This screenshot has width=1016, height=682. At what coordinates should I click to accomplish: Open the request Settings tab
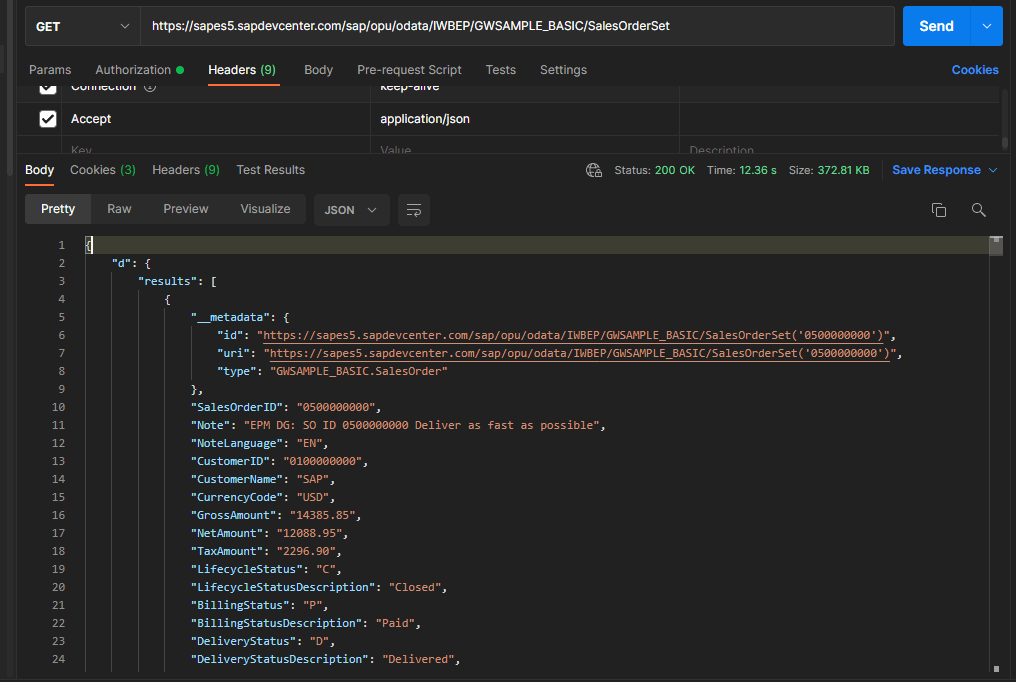563,70
